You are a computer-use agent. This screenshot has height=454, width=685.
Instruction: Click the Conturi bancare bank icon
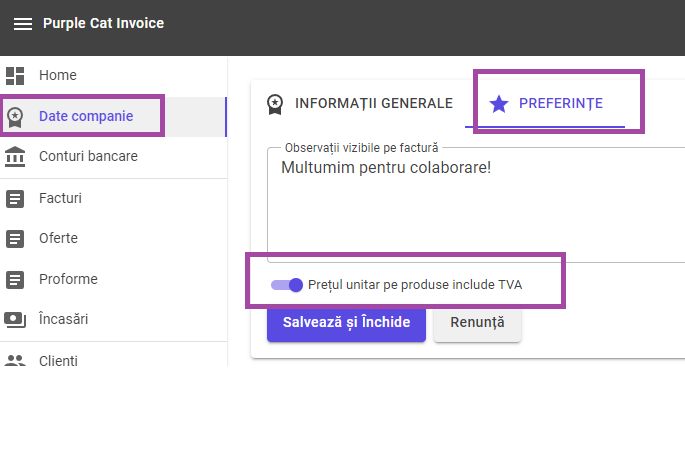[15, 156]
